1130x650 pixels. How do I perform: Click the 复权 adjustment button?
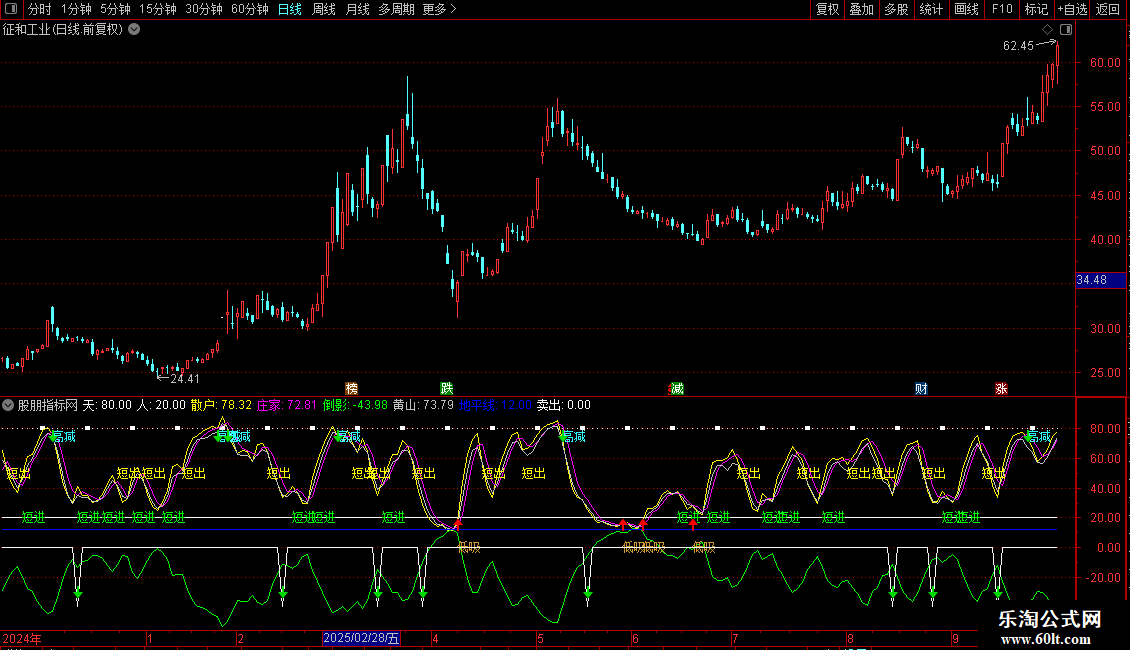(x=827, y=9)
